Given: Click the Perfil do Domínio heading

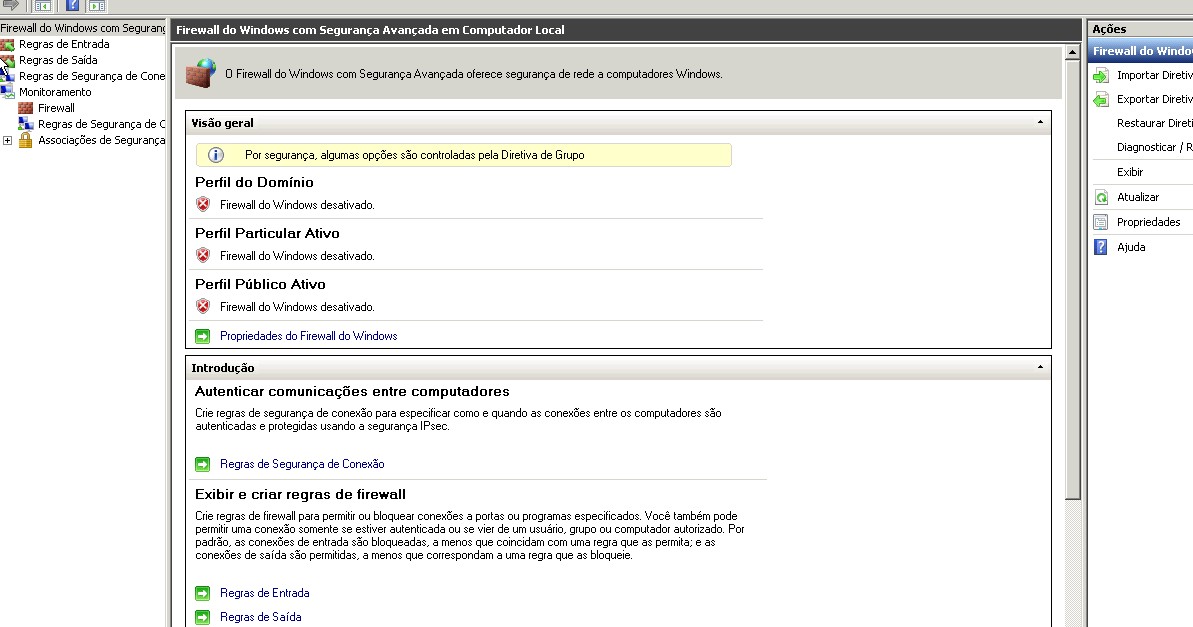Looking at the screenshot, I should coord(254,182).
